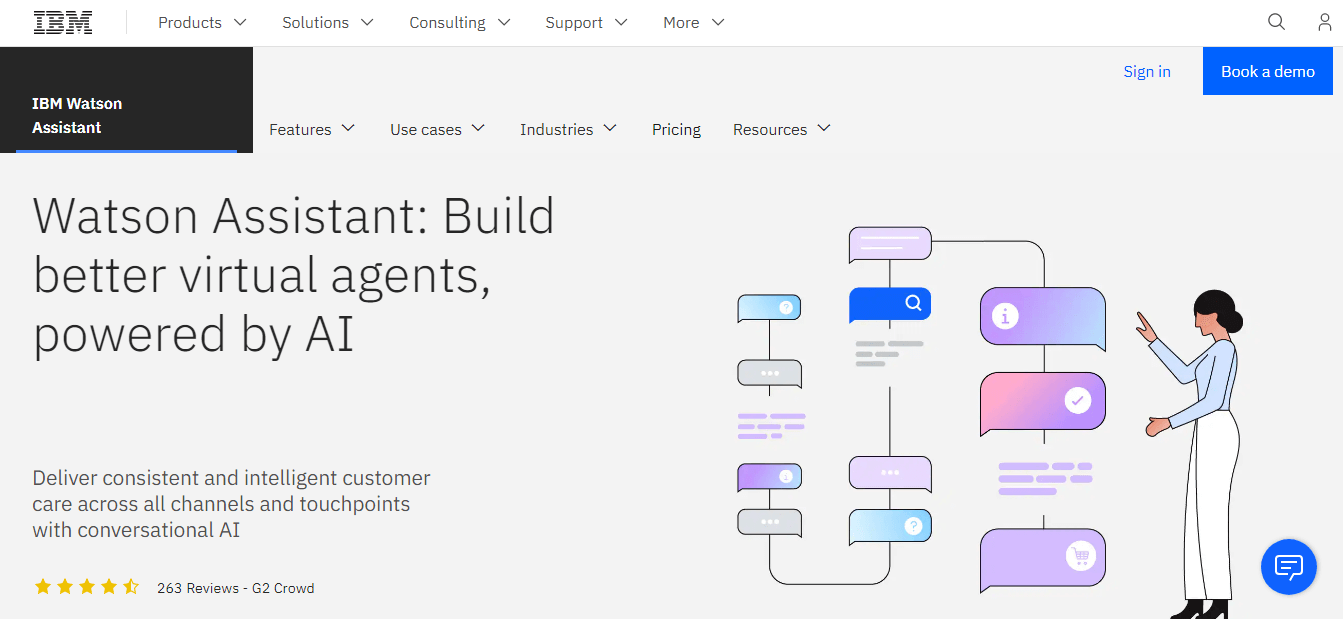Open the Industries dropdown
1343x619 pixels.
point(568,129)
